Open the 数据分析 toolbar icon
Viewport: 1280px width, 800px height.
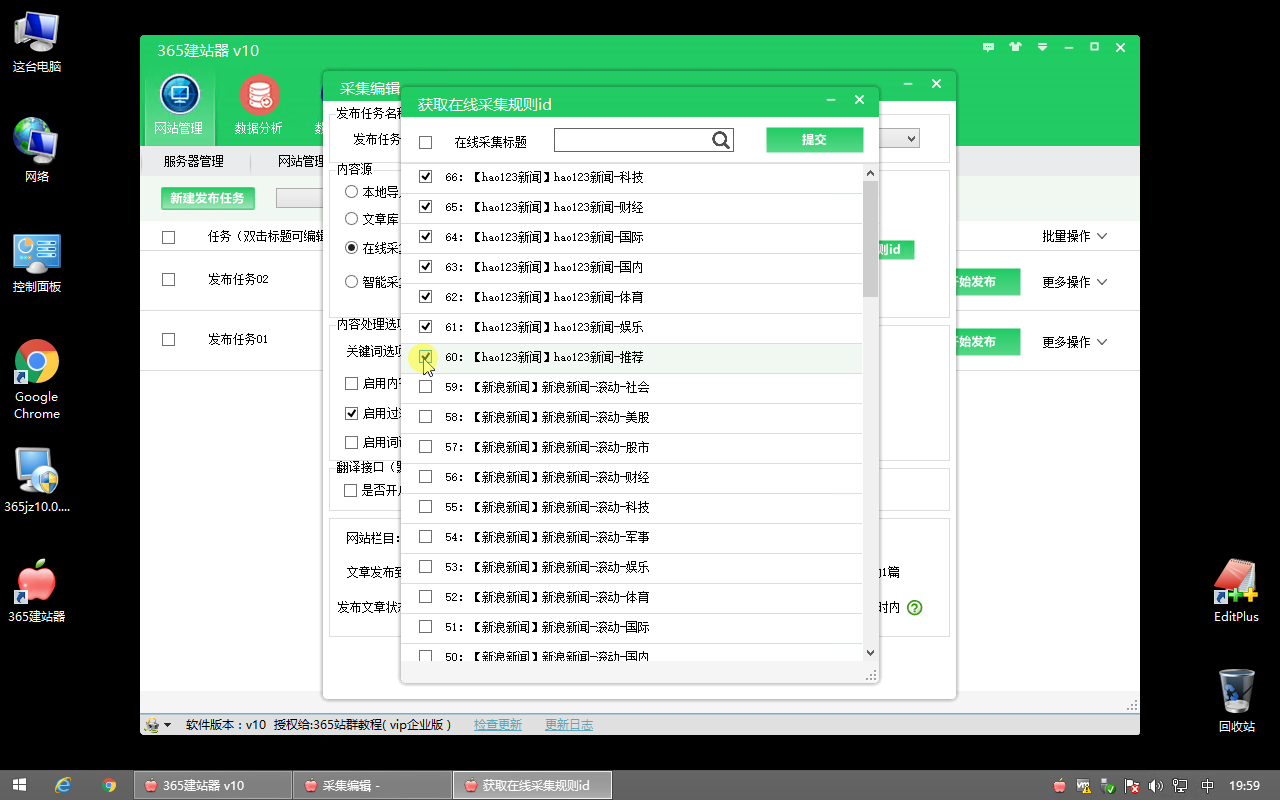(259, 106)
